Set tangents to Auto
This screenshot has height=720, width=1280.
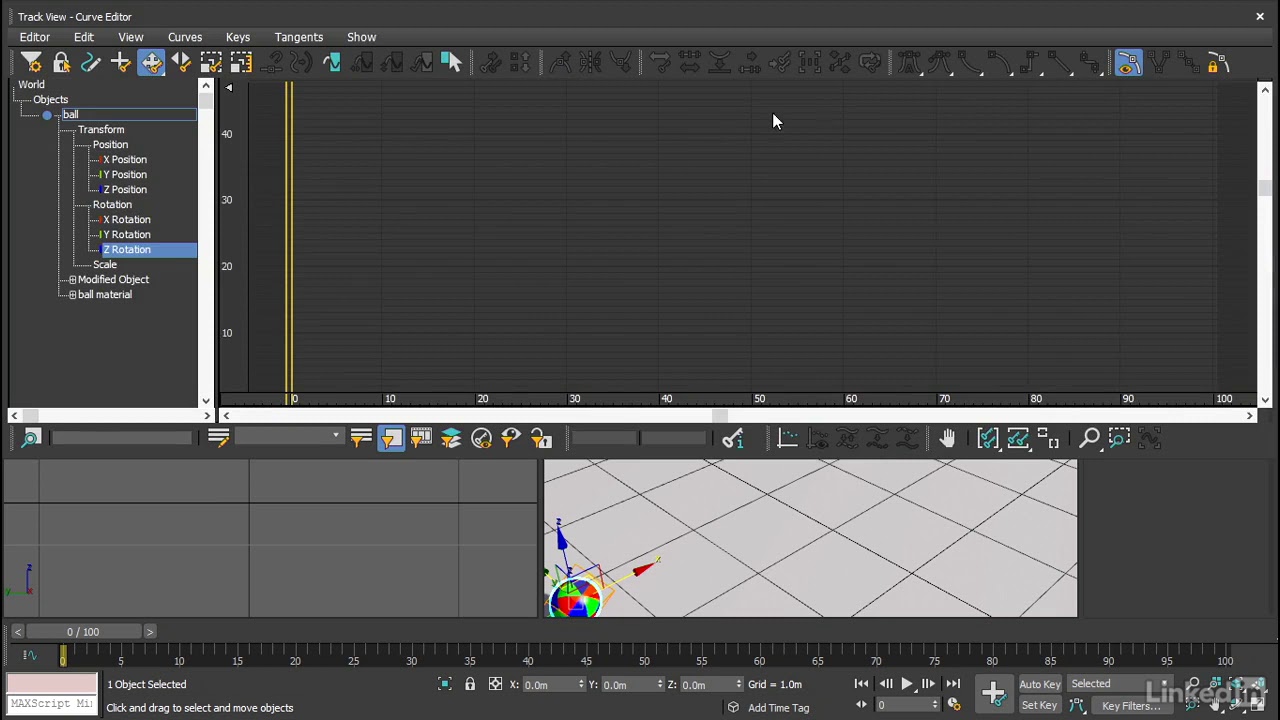(909, 63)
